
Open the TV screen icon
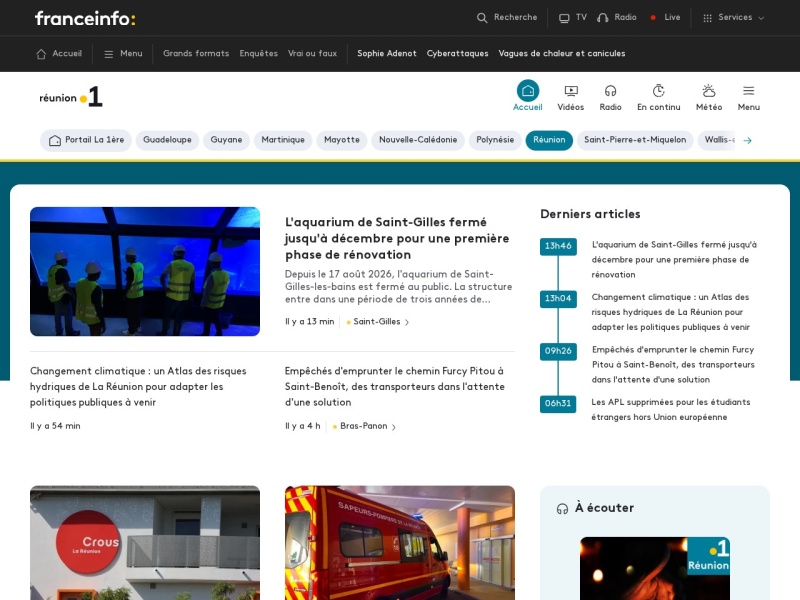click(564, 18)
